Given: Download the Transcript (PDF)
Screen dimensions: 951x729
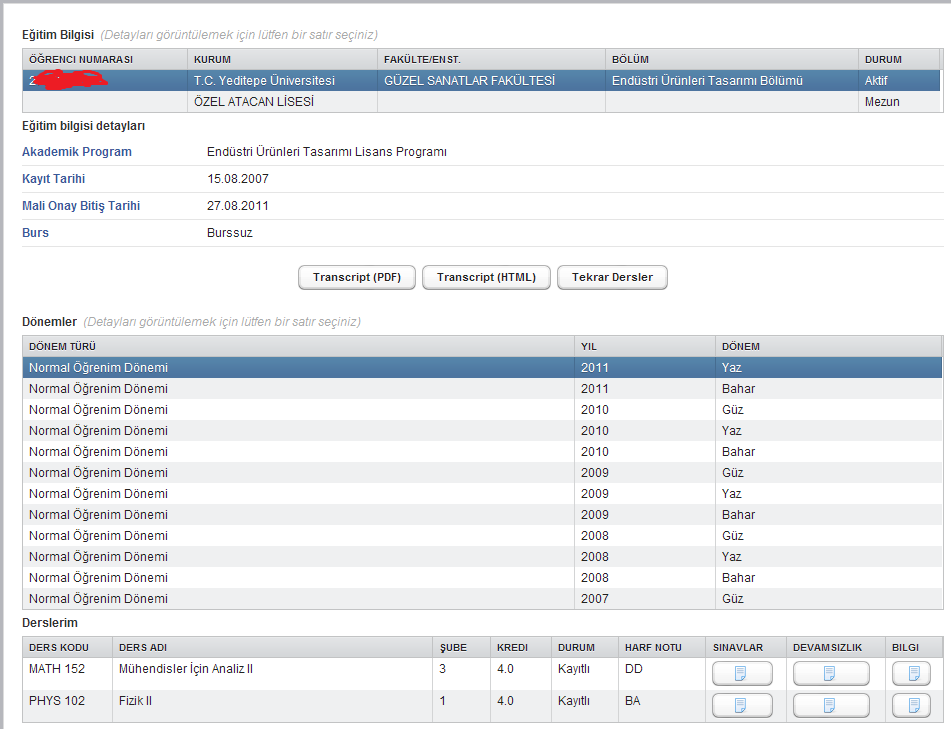Looking at the screenshot, I should (357, 277).
